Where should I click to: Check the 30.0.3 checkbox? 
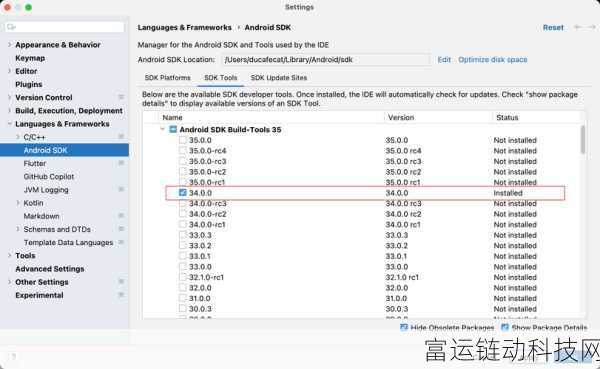[x=183, y=309]
